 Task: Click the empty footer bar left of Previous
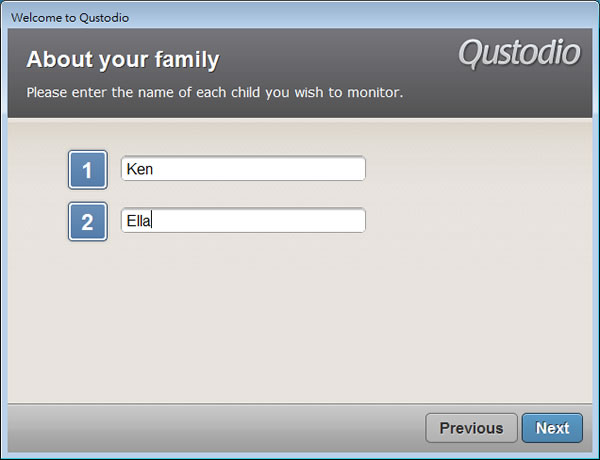point(200,428)
